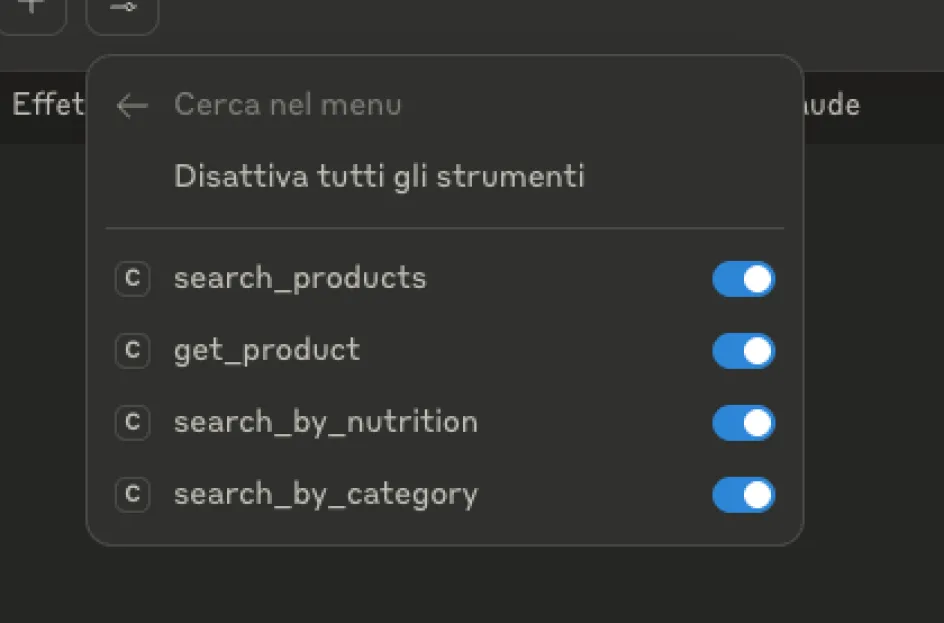Image resolution: width=944 pixels, height=623 pixels.
Task: Click the plus button at the top
Action: (33, 8)
